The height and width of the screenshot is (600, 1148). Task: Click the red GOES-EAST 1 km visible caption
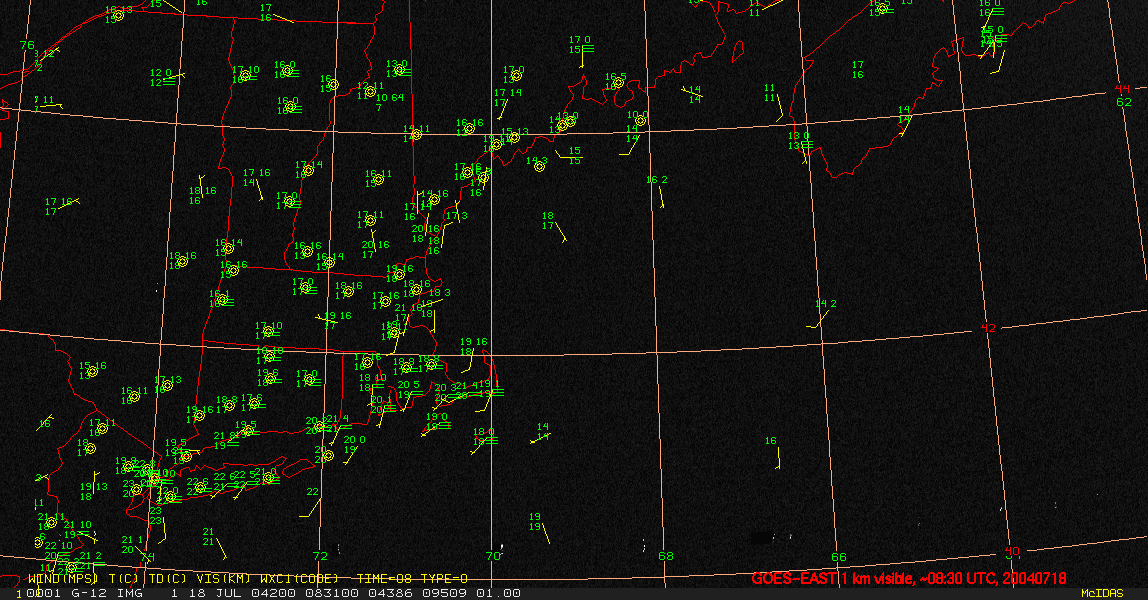point(908,579)
